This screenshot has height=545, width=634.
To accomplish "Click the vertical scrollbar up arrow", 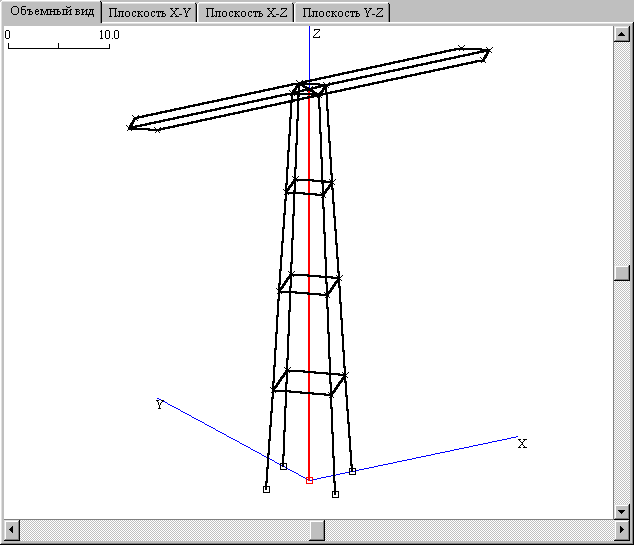I will [x=622, y=34].
